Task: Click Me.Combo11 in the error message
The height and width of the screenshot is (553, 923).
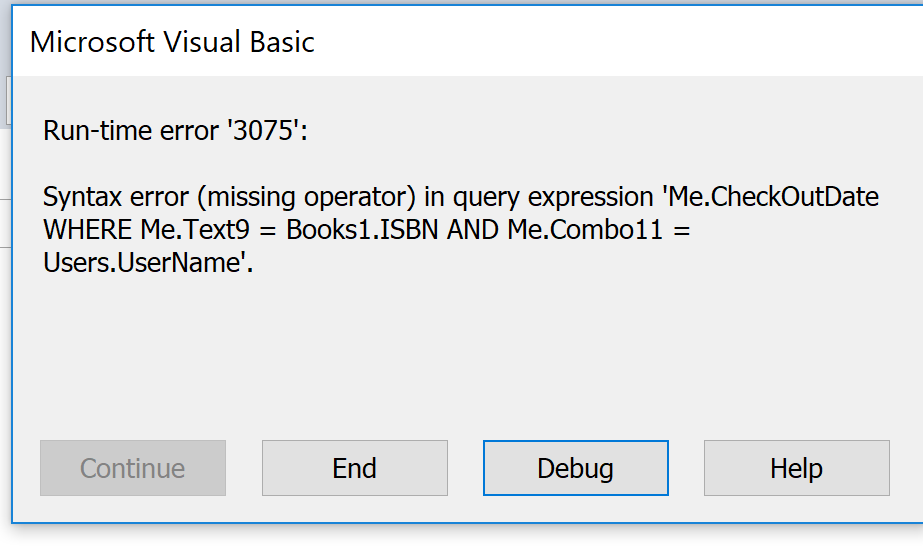Action: click(x=585, y=230)
